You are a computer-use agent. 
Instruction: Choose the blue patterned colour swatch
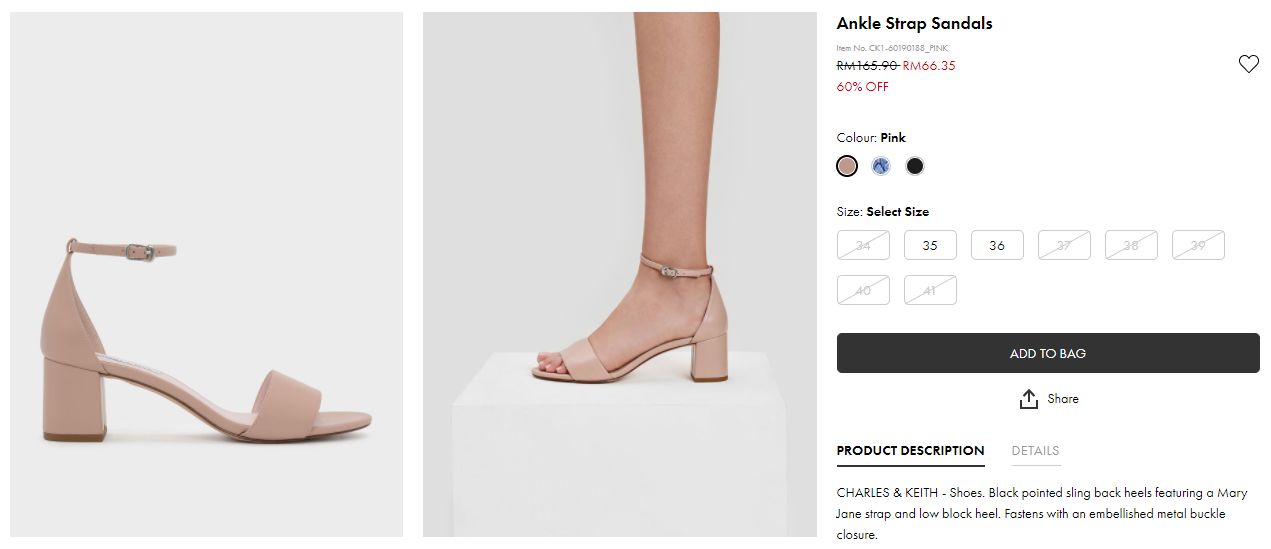pyautogui.click(x=881, y=166)
